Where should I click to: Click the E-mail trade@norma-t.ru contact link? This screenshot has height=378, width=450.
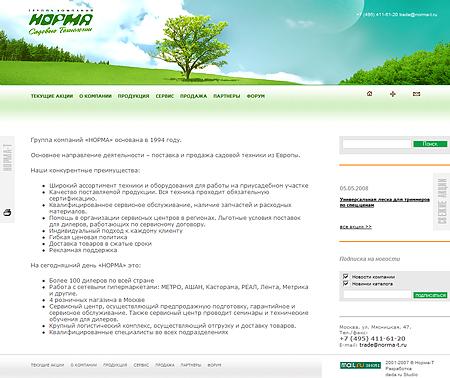click(x=383, y=345)
